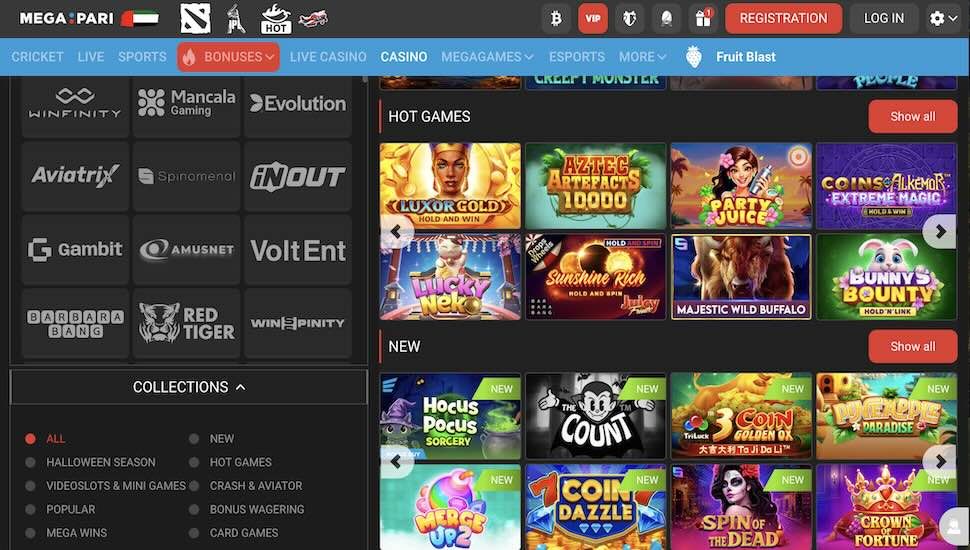Open the settings gear dropdown
Image resolution: width=970 pixels, height=550 pixels.
click(944, 19)
